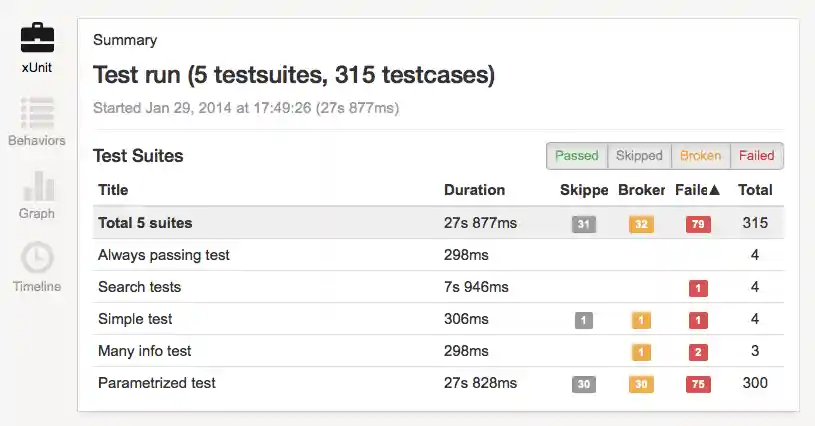Sort table by Duration column
Image resolution: width=815 pixels, height=426 pixels.
[x=474, y=190]
